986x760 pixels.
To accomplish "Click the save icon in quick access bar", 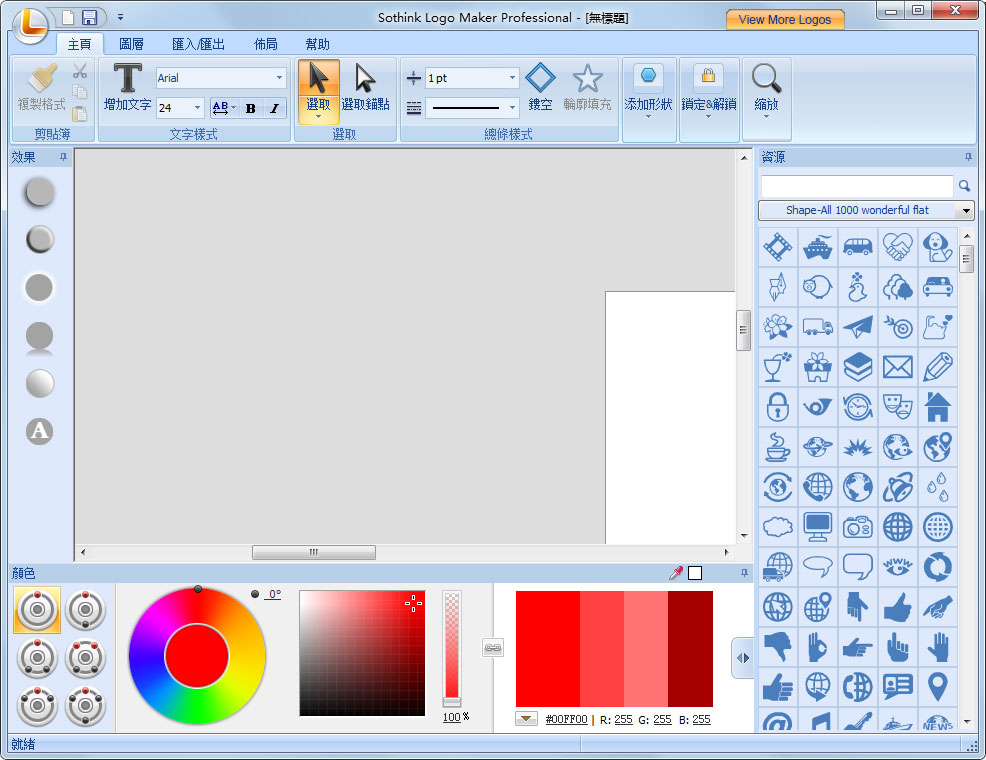I will point(90,17).
